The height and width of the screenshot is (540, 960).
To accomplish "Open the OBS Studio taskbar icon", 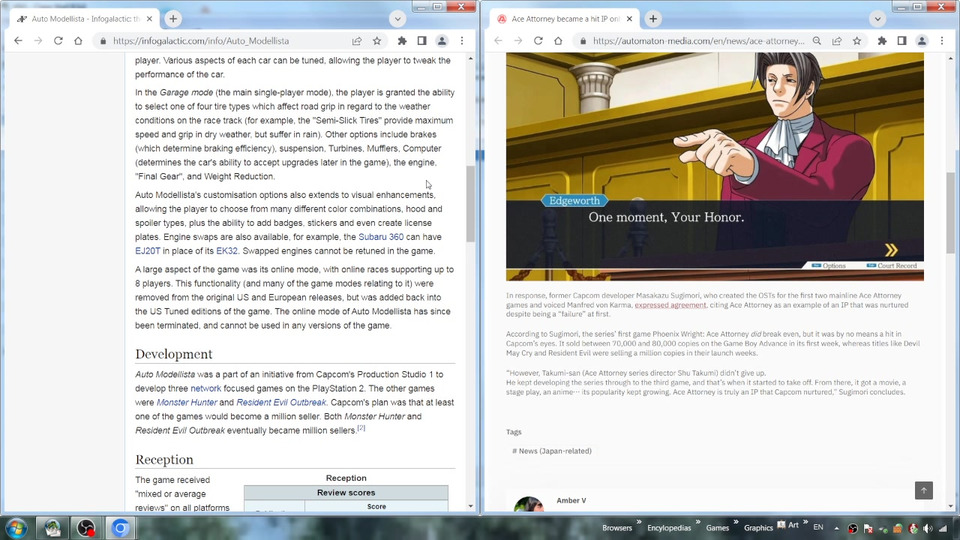I will 86,528.
